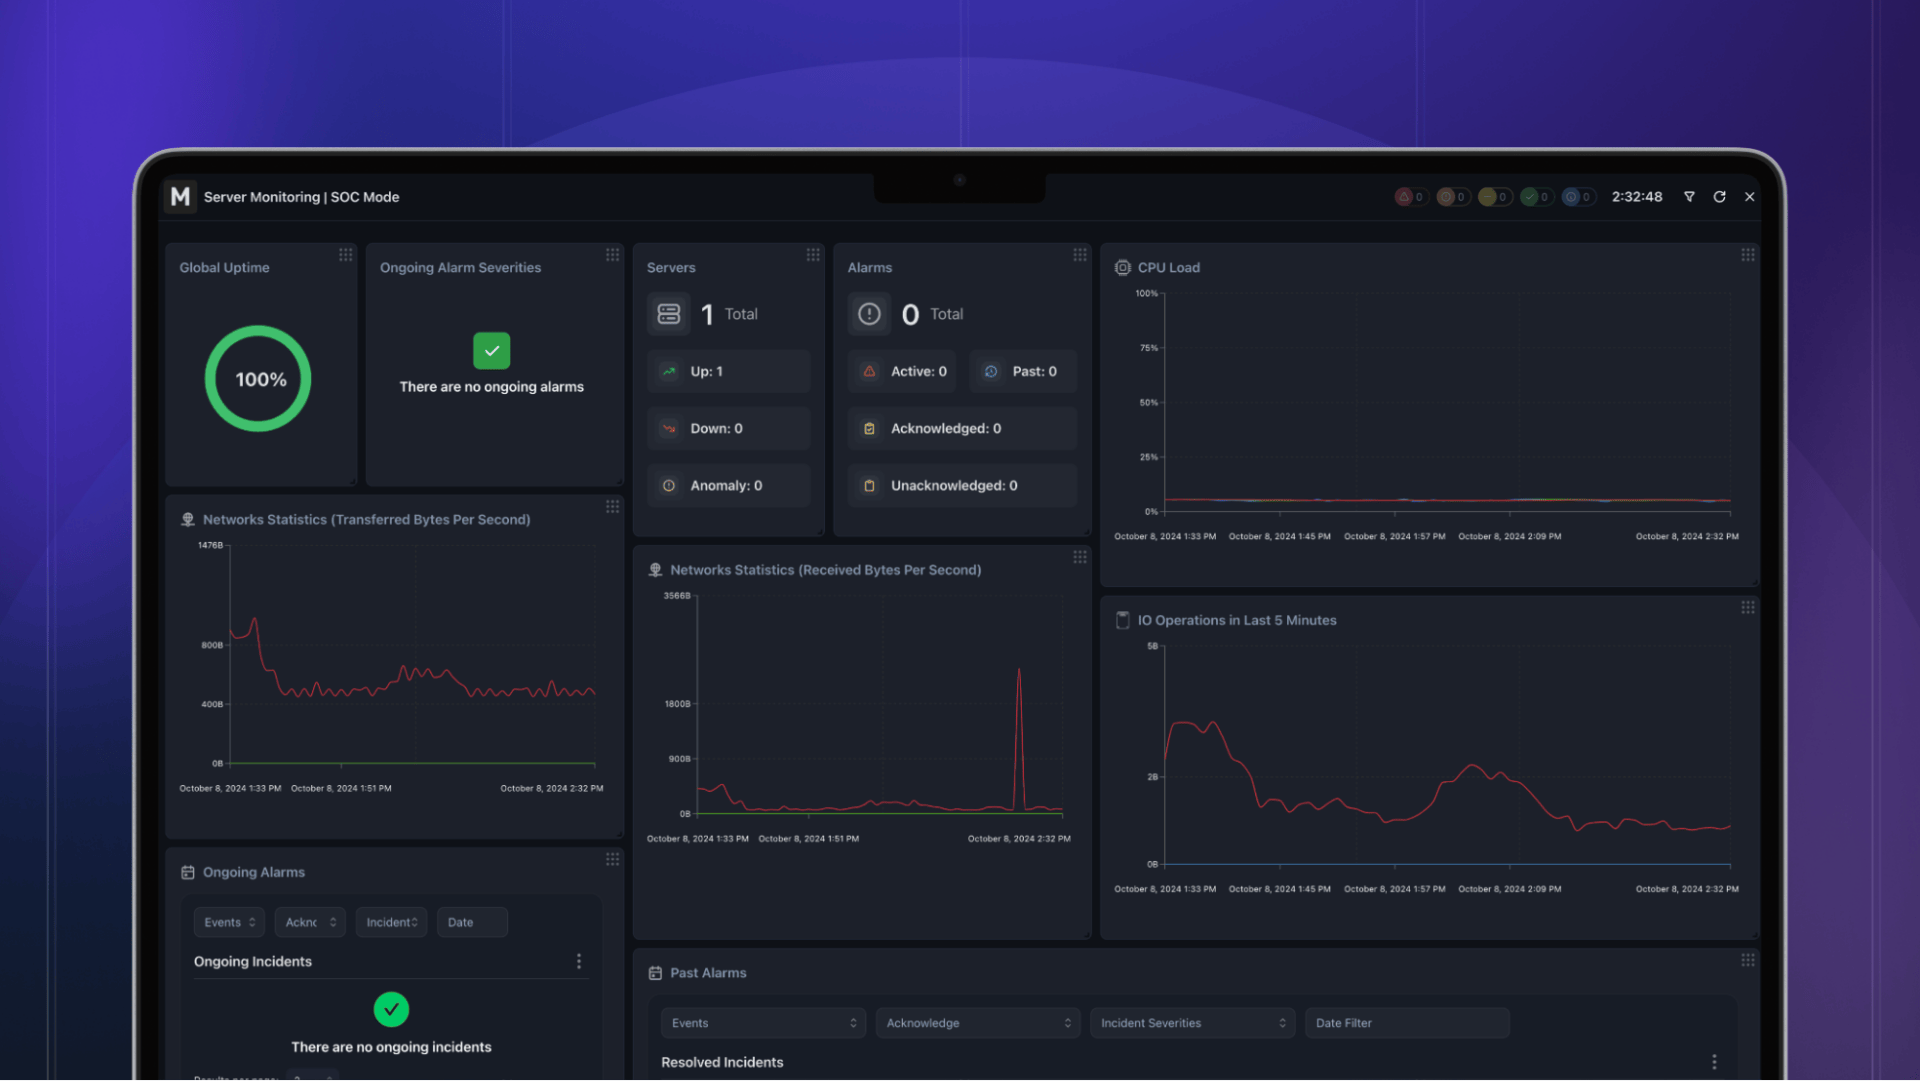The width and height of the screenshot is (1920, 1081).
Task: Click the refresh icon next to the clock
Action: click(1719, 197)
